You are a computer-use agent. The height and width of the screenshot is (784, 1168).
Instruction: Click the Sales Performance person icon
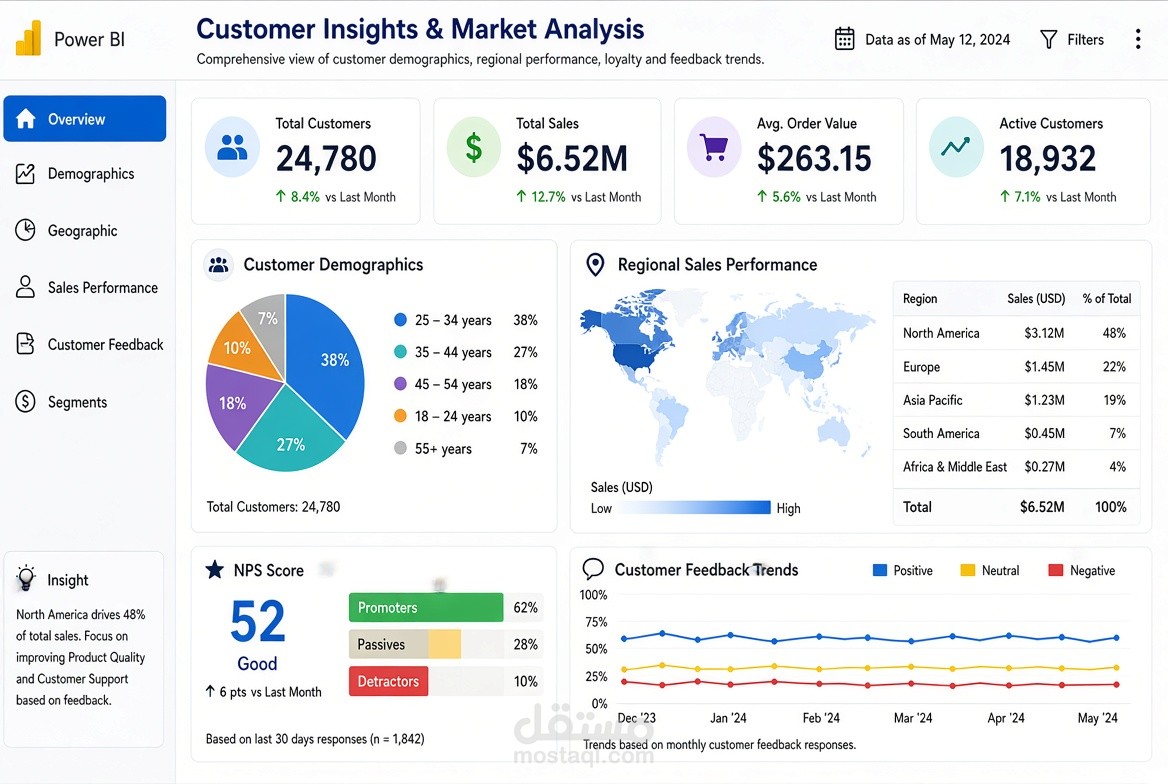25,287
